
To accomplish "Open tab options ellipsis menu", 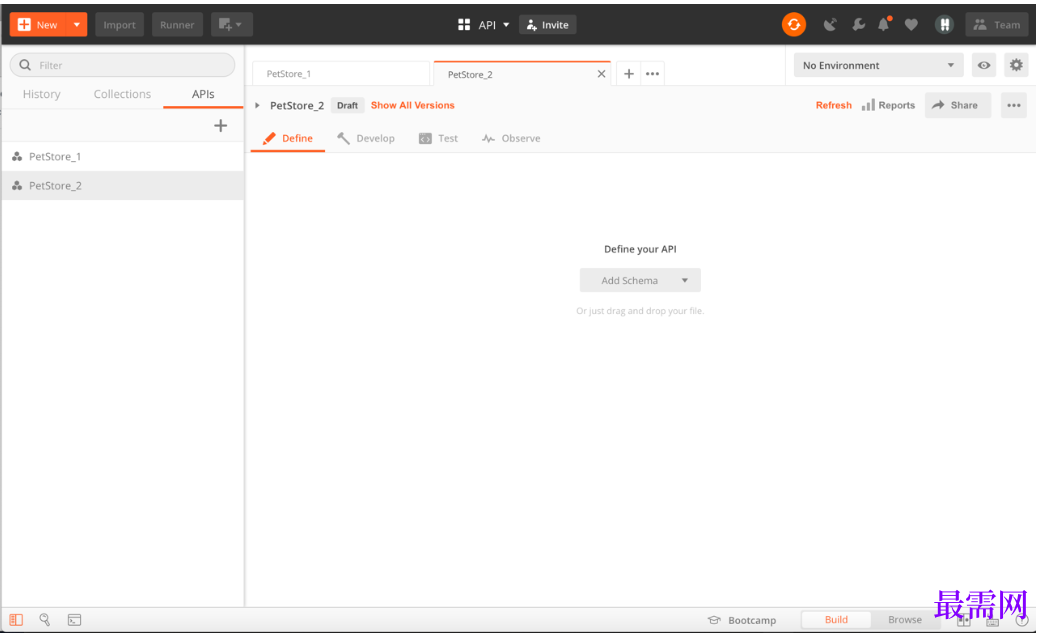I will click(652, 74).
